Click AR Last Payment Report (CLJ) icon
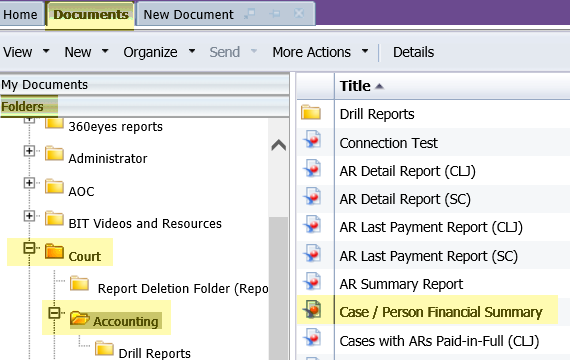The image size is (570, 360). point(313,225)
